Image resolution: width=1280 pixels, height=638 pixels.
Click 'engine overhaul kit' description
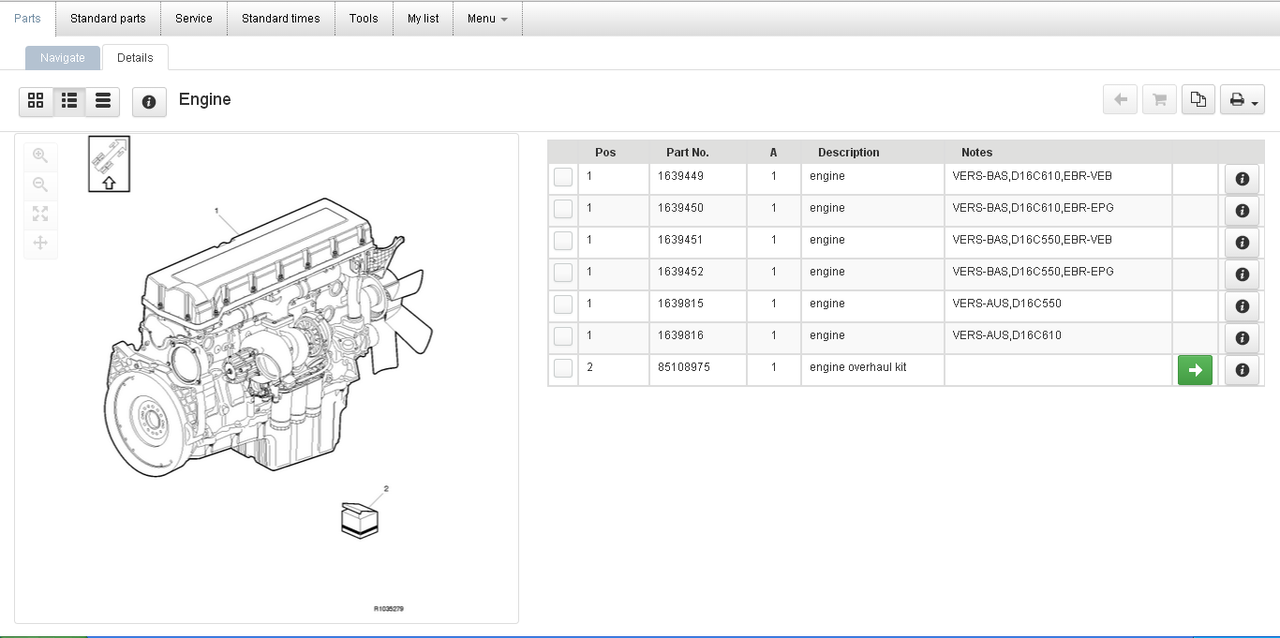(858, 367)
